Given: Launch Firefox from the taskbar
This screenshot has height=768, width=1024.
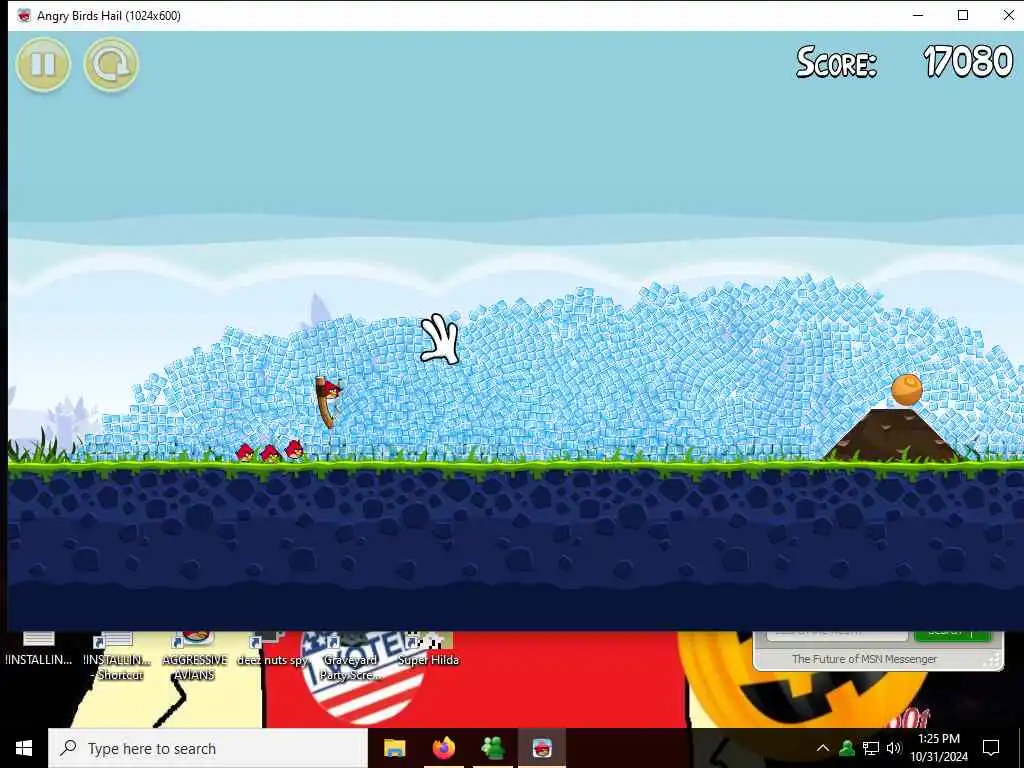Looking at the screenshot, I should [444, 748].
